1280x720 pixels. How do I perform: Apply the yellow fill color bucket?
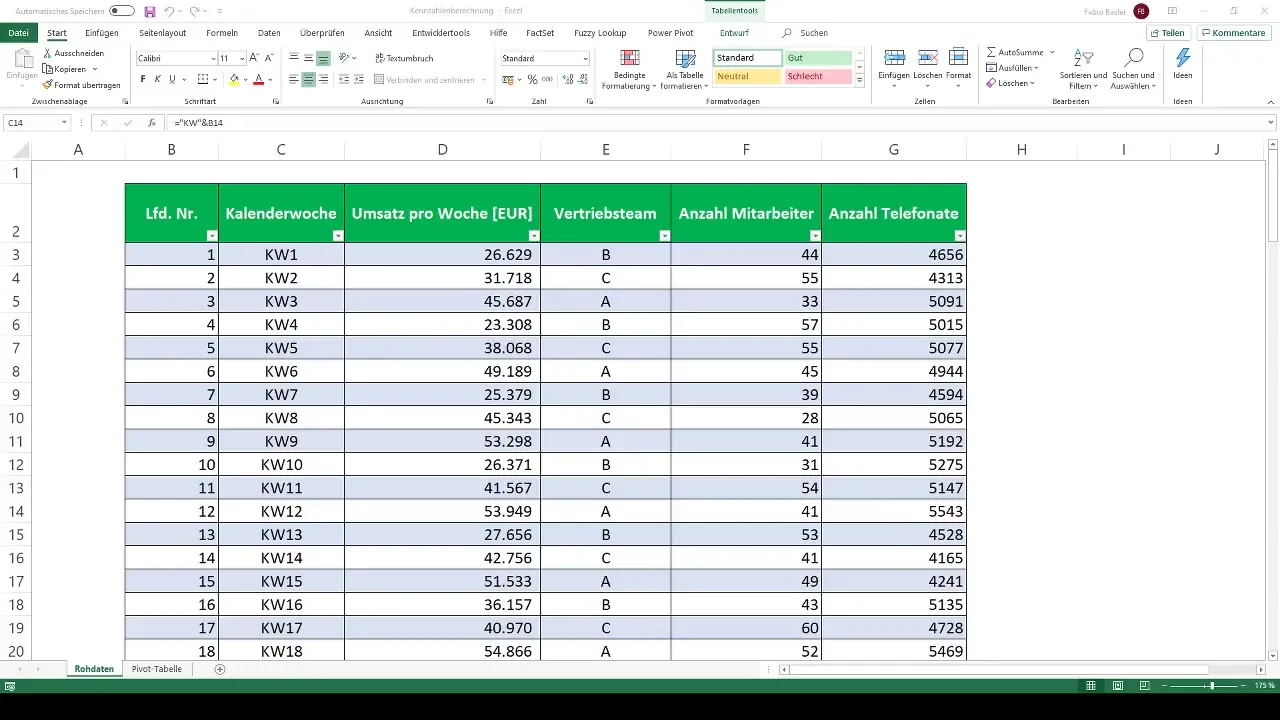point(234,79)
